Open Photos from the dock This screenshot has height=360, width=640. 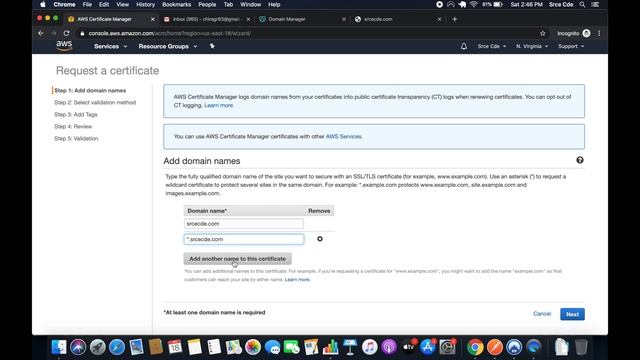253,347
